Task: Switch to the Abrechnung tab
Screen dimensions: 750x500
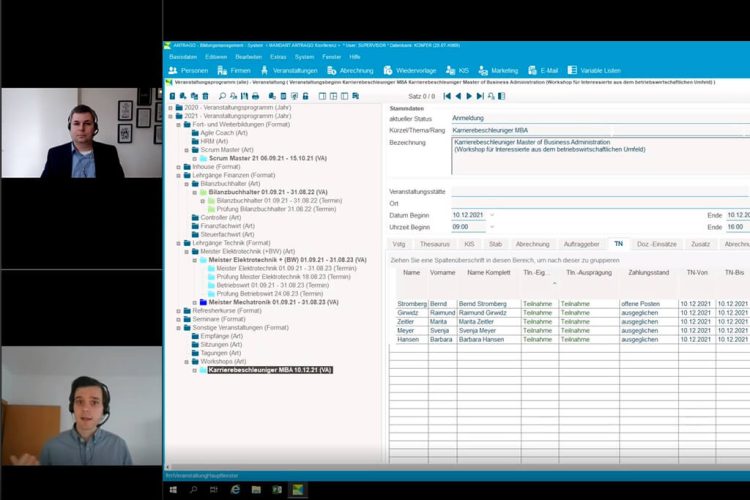Action: tap(532, 244)
